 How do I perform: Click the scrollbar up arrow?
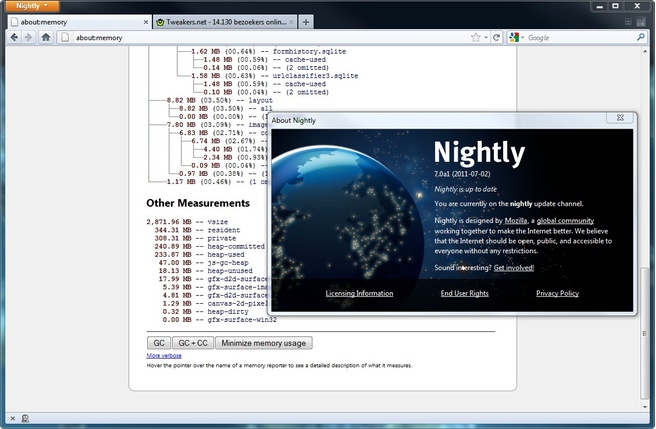point(645,51)
